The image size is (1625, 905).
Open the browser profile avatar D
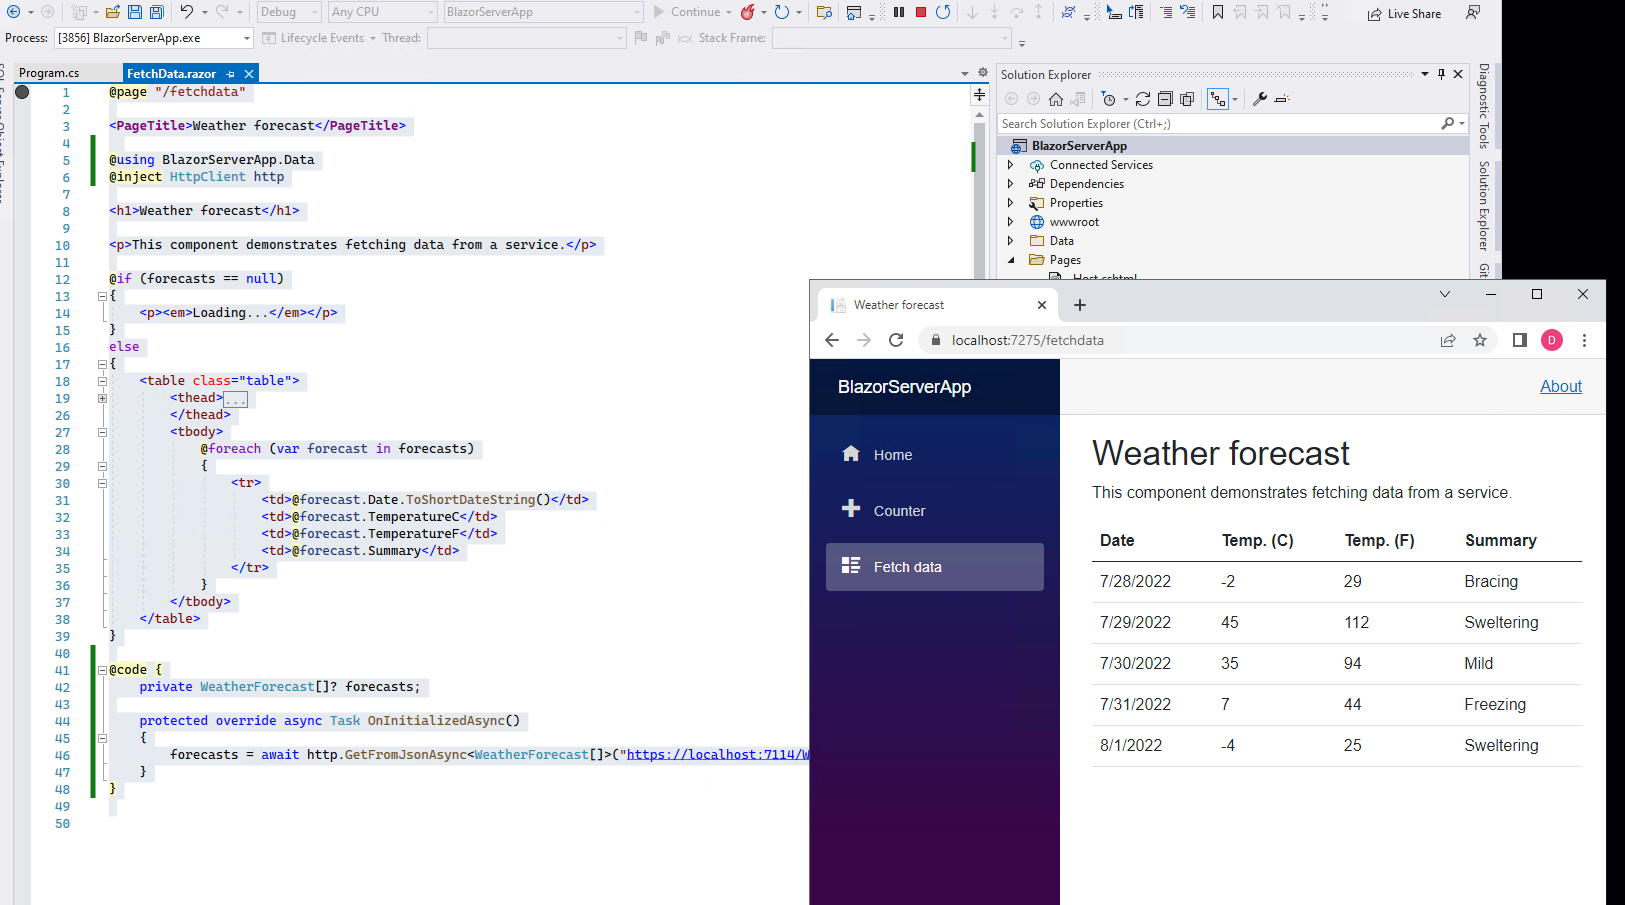[1552, 340]
